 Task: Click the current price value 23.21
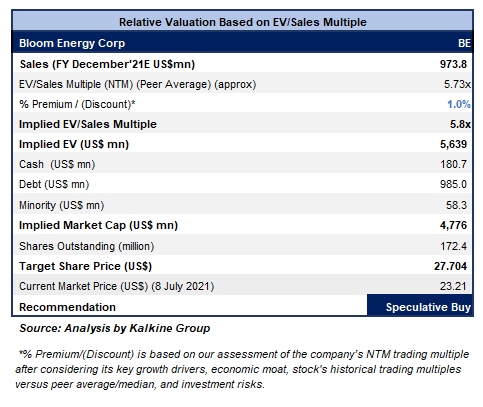point(453,286)
